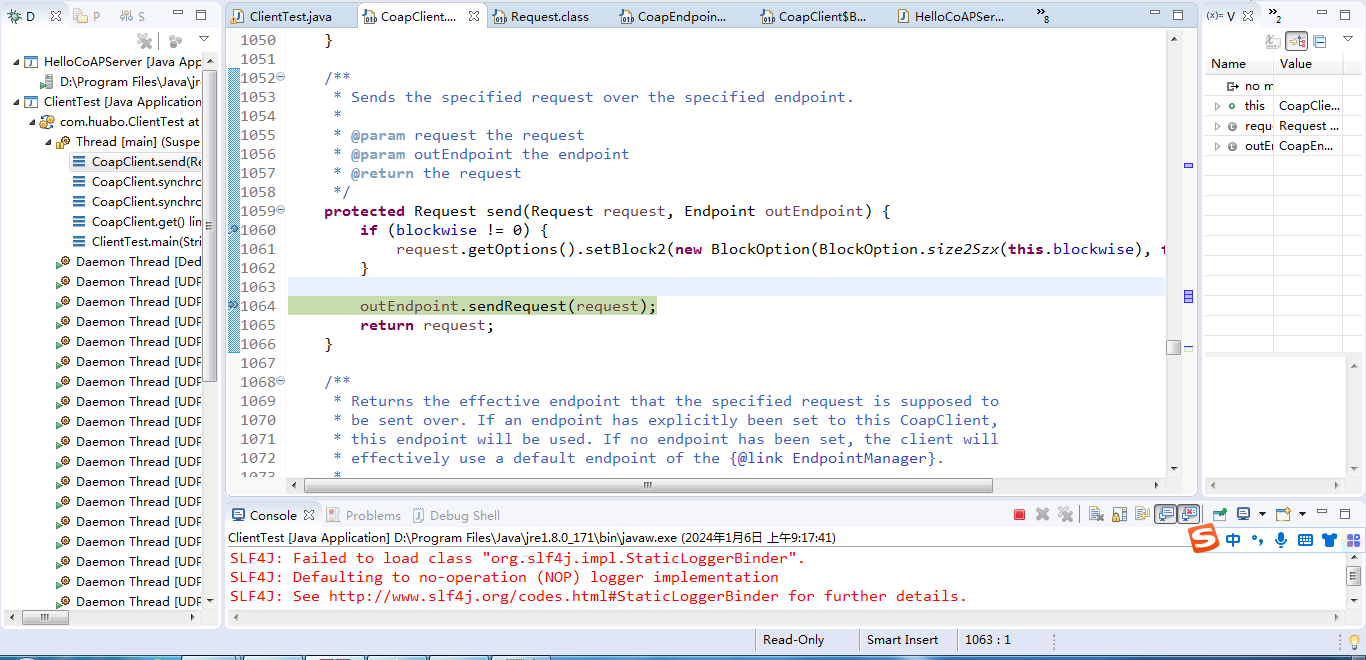Click the Sogou voice input microphone

point(1281,540)
